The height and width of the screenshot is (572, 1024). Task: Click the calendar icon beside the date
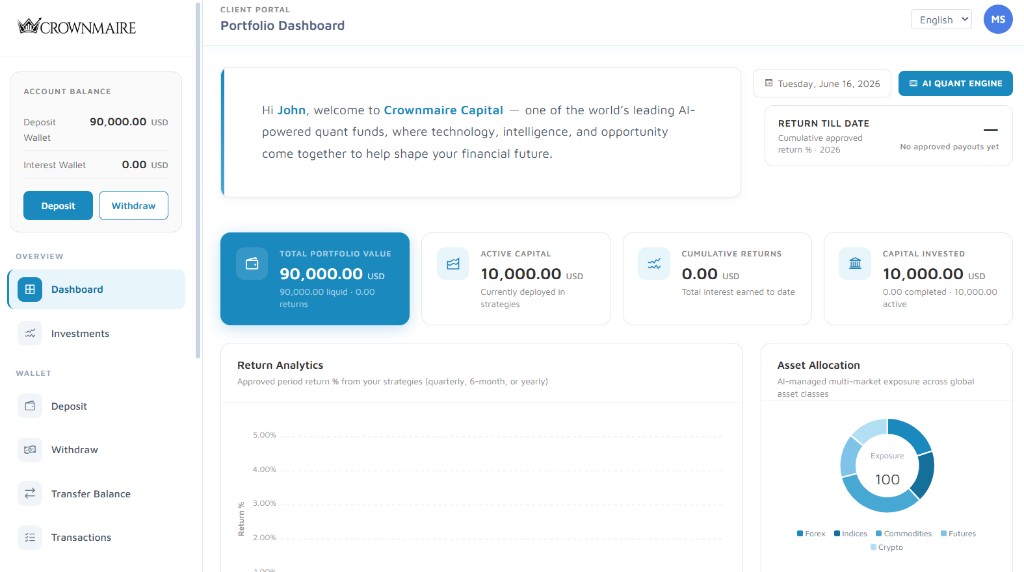[769, 83]
